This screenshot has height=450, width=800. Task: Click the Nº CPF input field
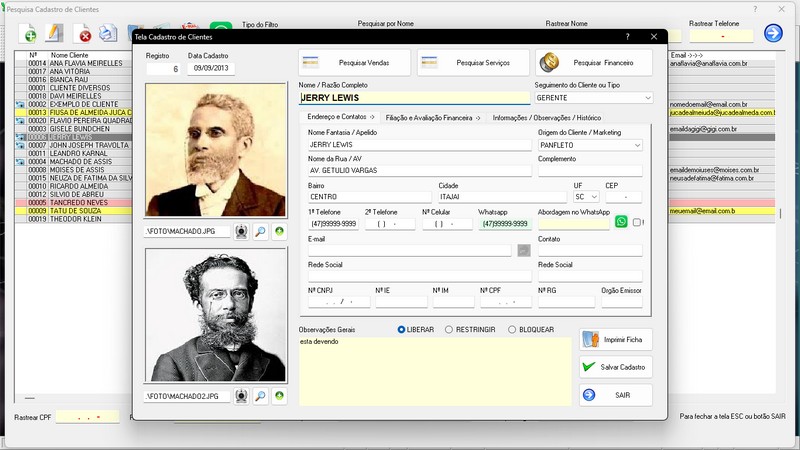pos(506,302)
